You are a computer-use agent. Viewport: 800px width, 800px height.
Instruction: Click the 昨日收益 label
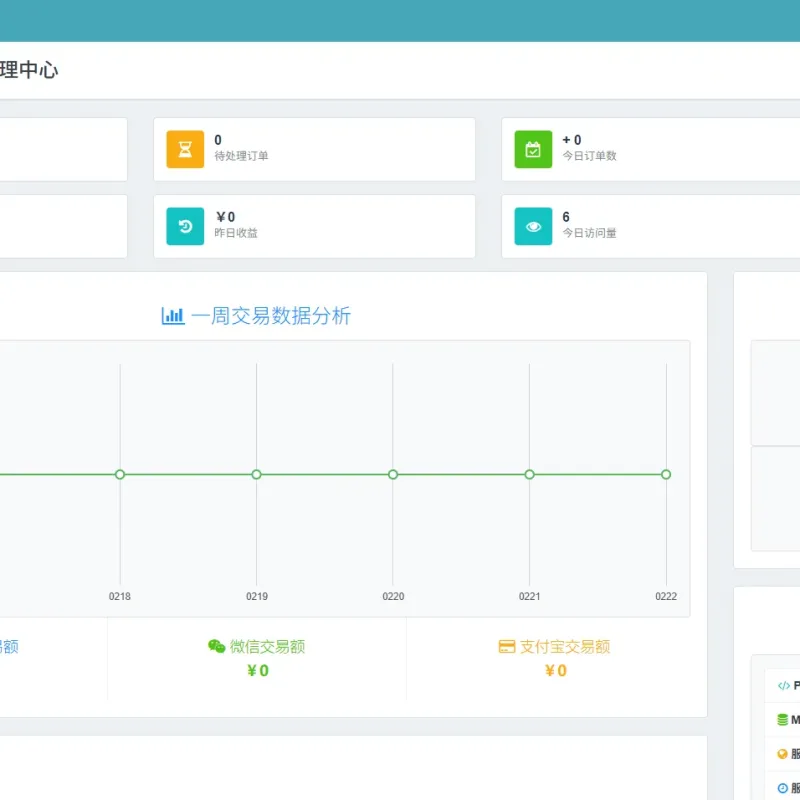[x=236, y=233]
